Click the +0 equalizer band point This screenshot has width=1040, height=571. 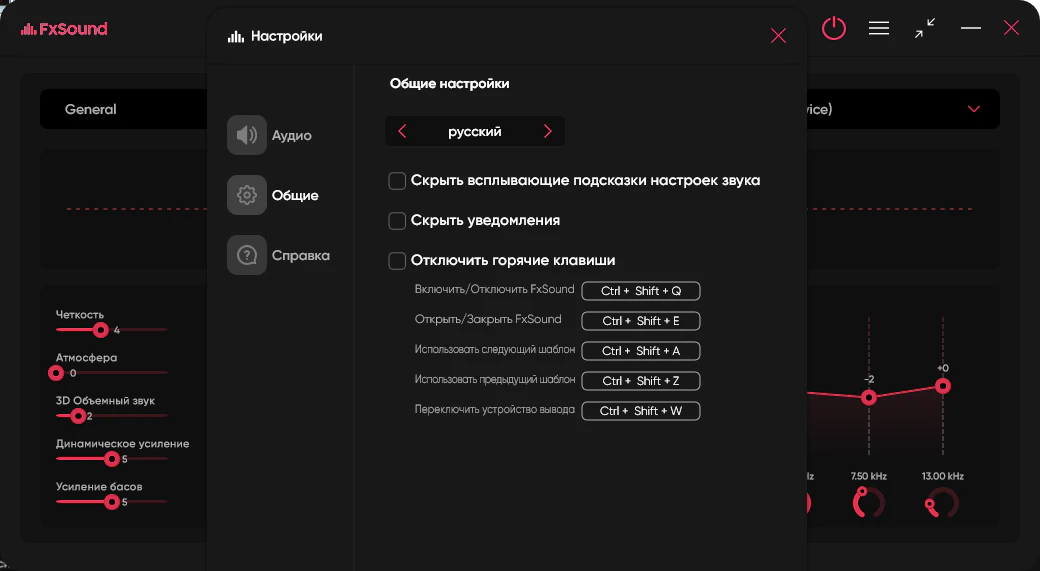tap(942, 386)
